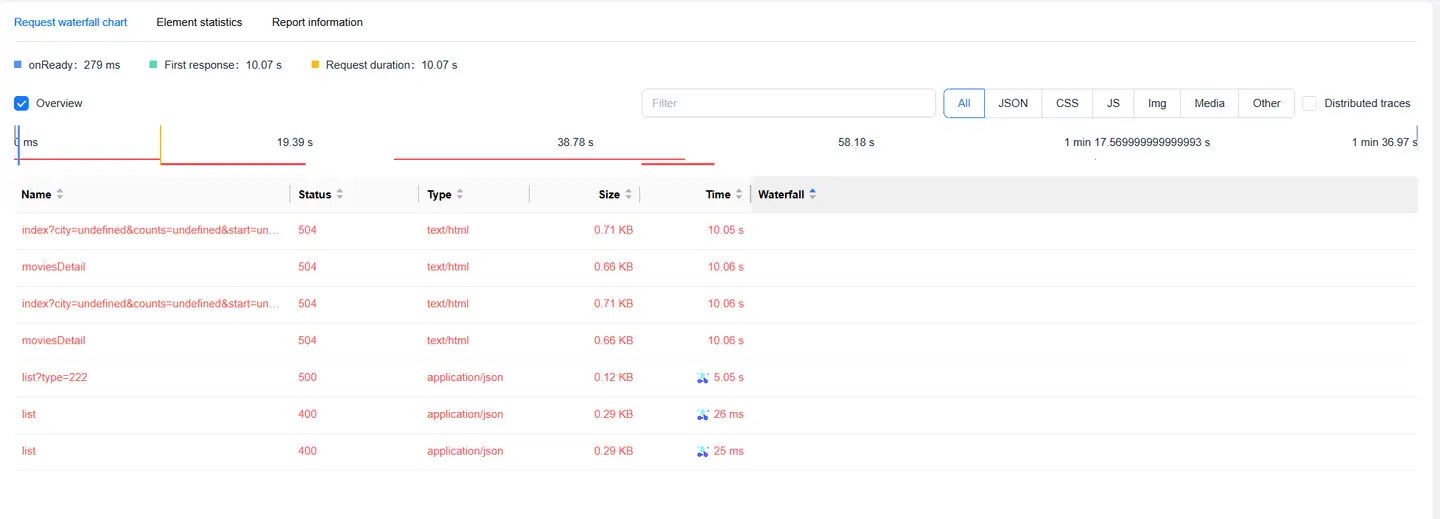The image size is (1440, 519).
Task: Switch to Element statistics tab
Action: click(199, 22)
